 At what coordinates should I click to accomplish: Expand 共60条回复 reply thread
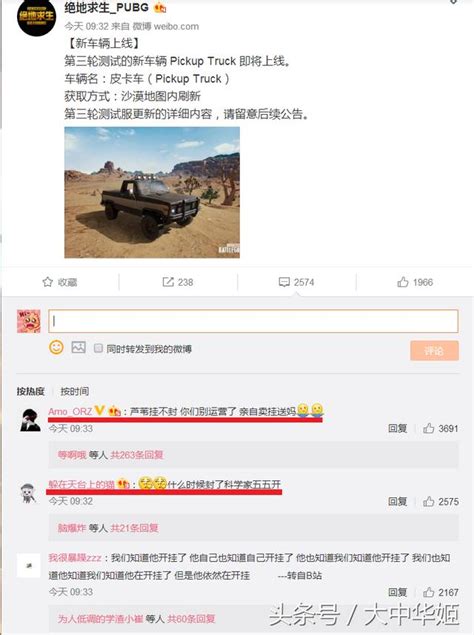(191, 618)
